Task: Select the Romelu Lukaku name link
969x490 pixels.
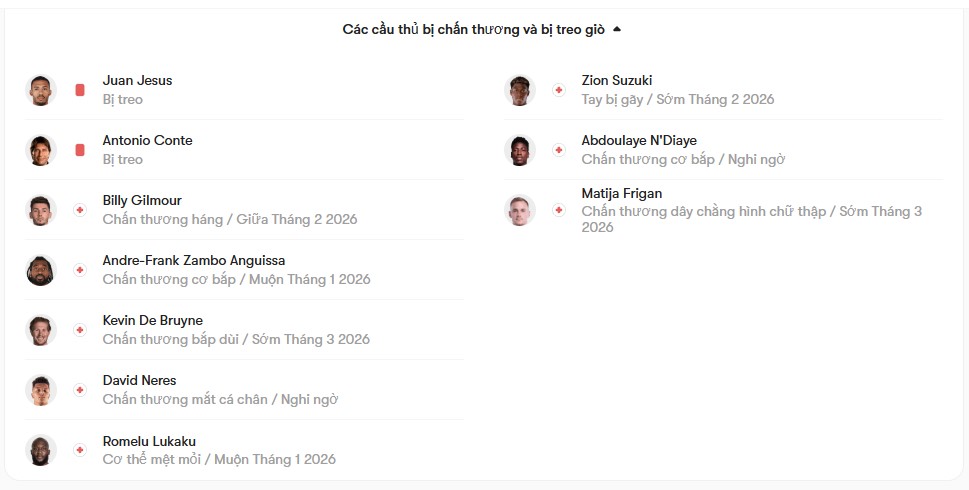Action: [x=149, y=441]
